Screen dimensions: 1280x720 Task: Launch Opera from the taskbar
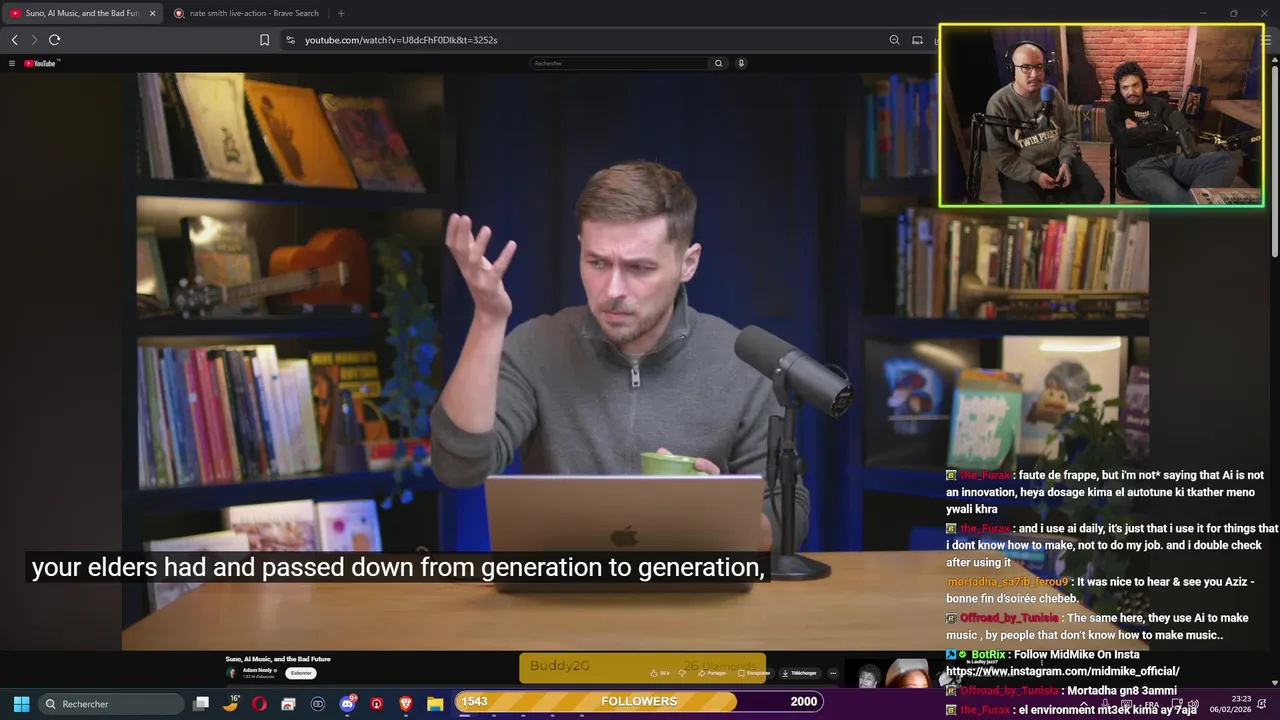pos(260,704)
